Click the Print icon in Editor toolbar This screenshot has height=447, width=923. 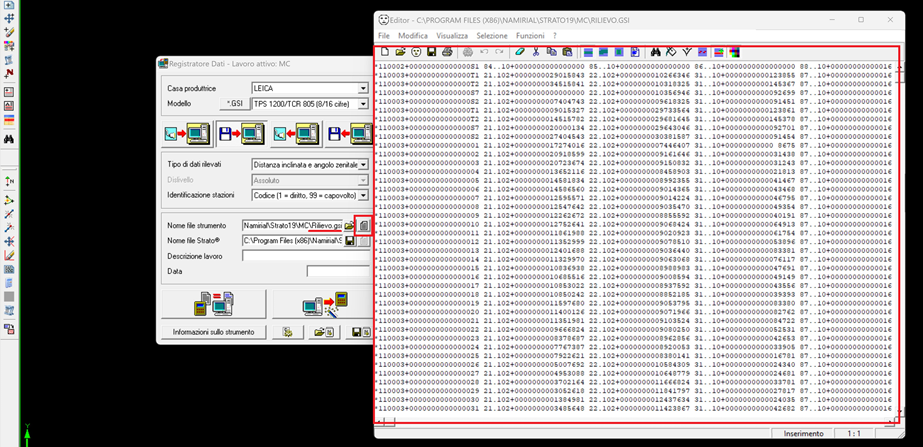click(446, 51)
